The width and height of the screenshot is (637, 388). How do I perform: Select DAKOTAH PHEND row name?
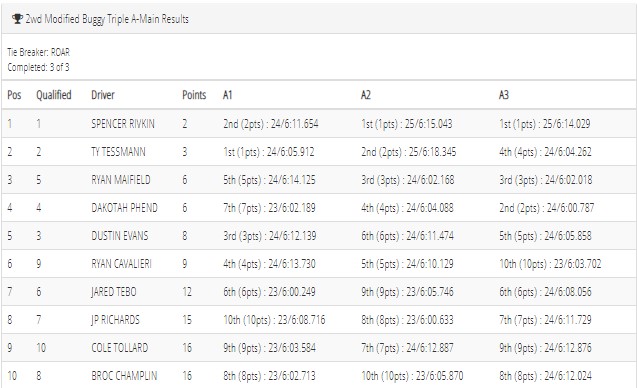(x=124, y=208)
